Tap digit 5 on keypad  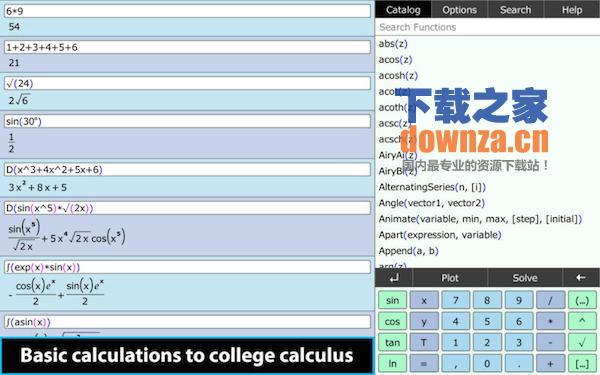click(487, 321)
